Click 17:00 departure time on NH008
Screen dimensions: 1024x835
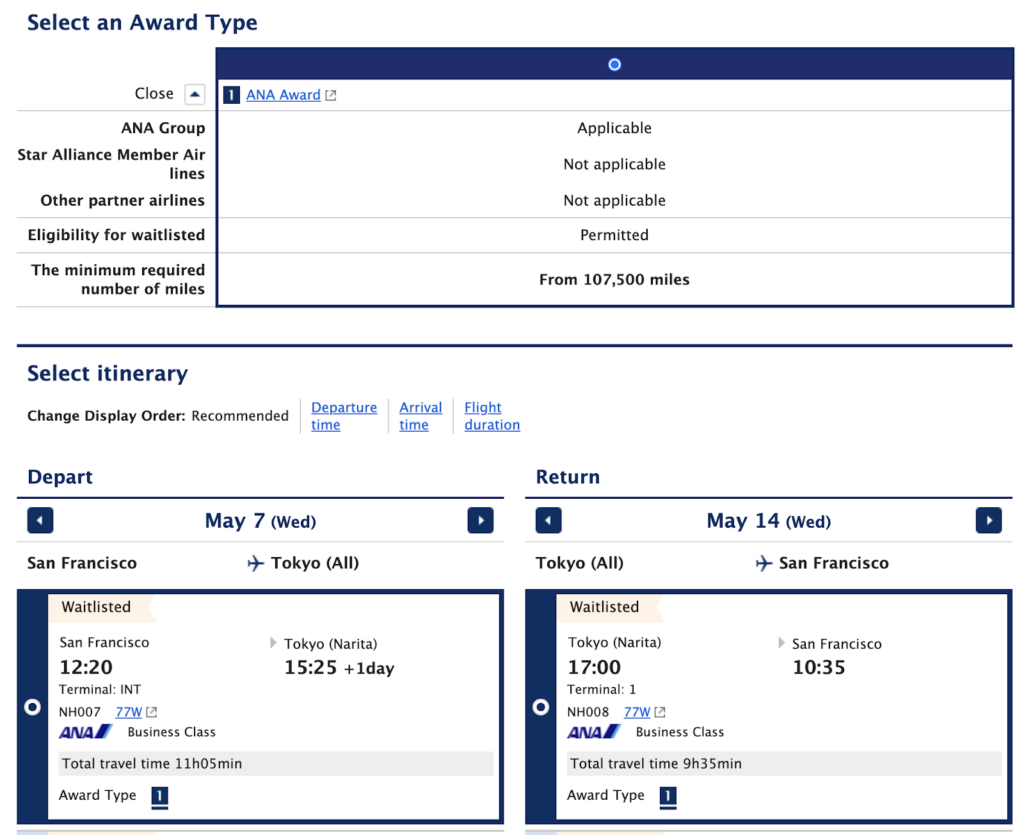(594, 667)
